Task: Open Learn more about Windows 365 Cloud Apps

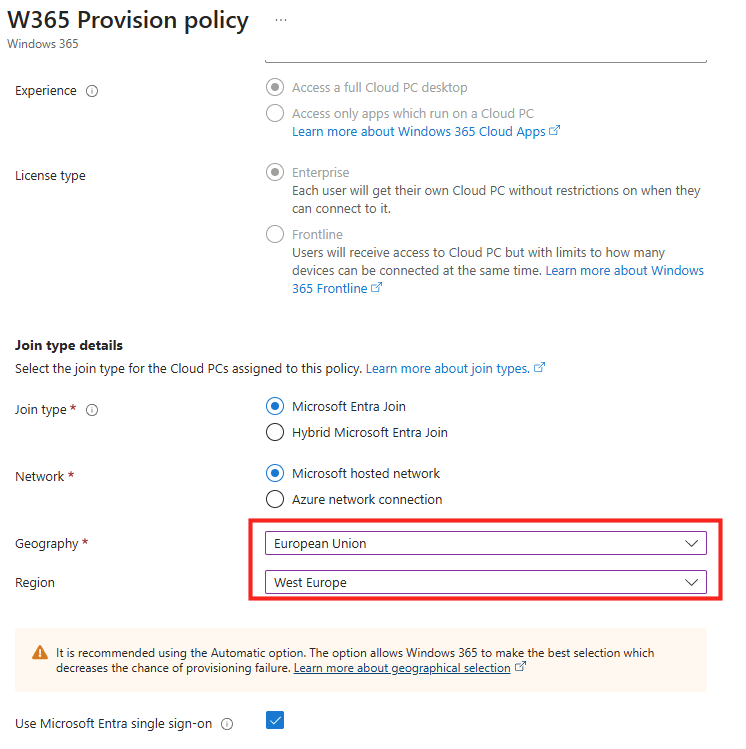Action: tap(418, 132)
